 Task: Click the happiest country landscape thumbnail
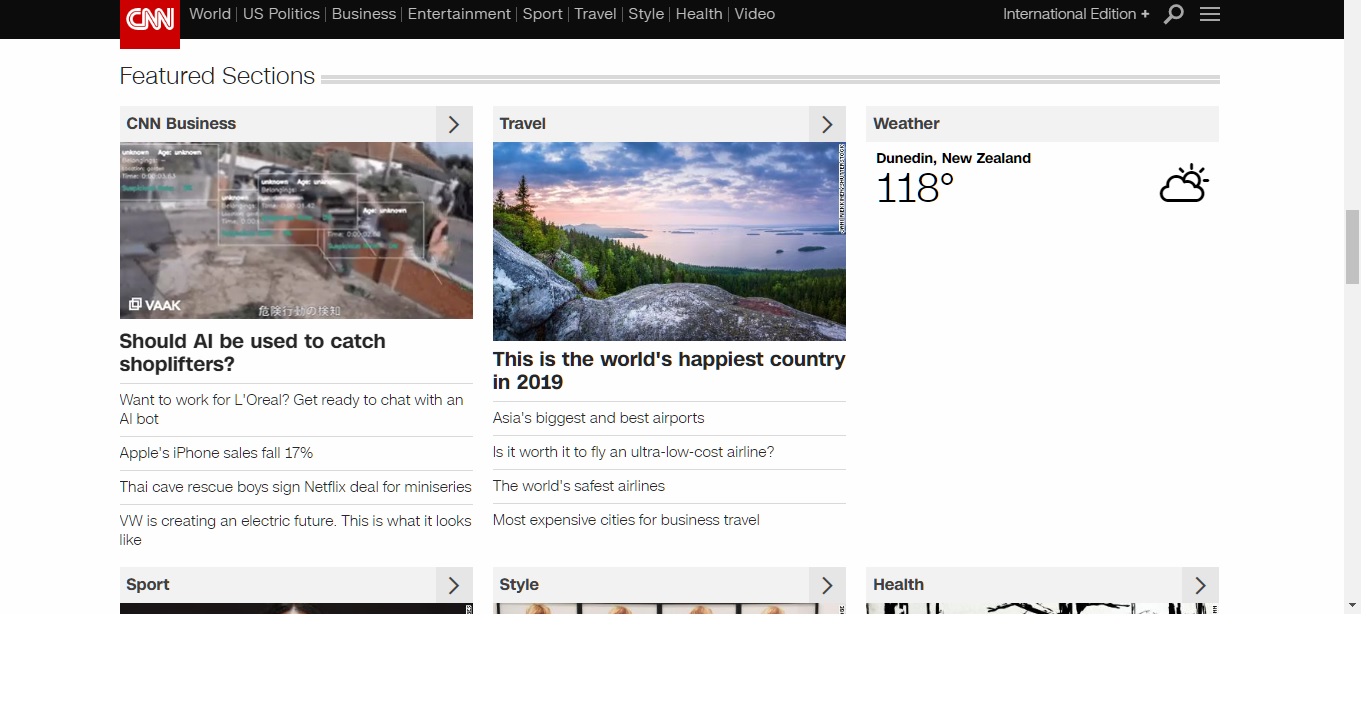pos(669,241)
